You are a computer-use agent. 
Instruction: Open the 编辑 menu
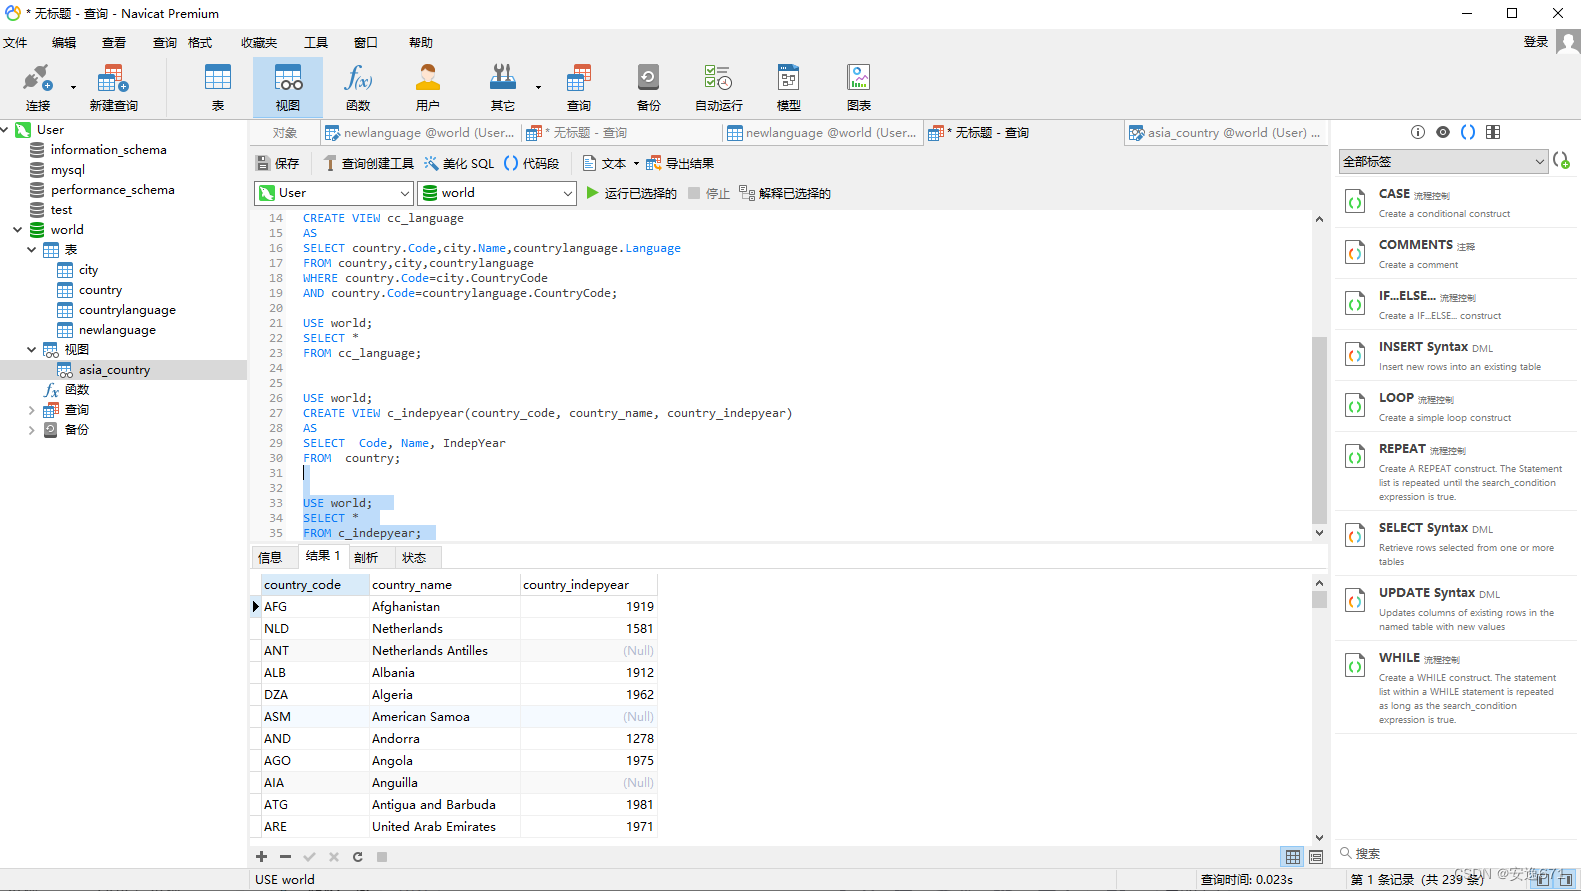tap(64, 42)
